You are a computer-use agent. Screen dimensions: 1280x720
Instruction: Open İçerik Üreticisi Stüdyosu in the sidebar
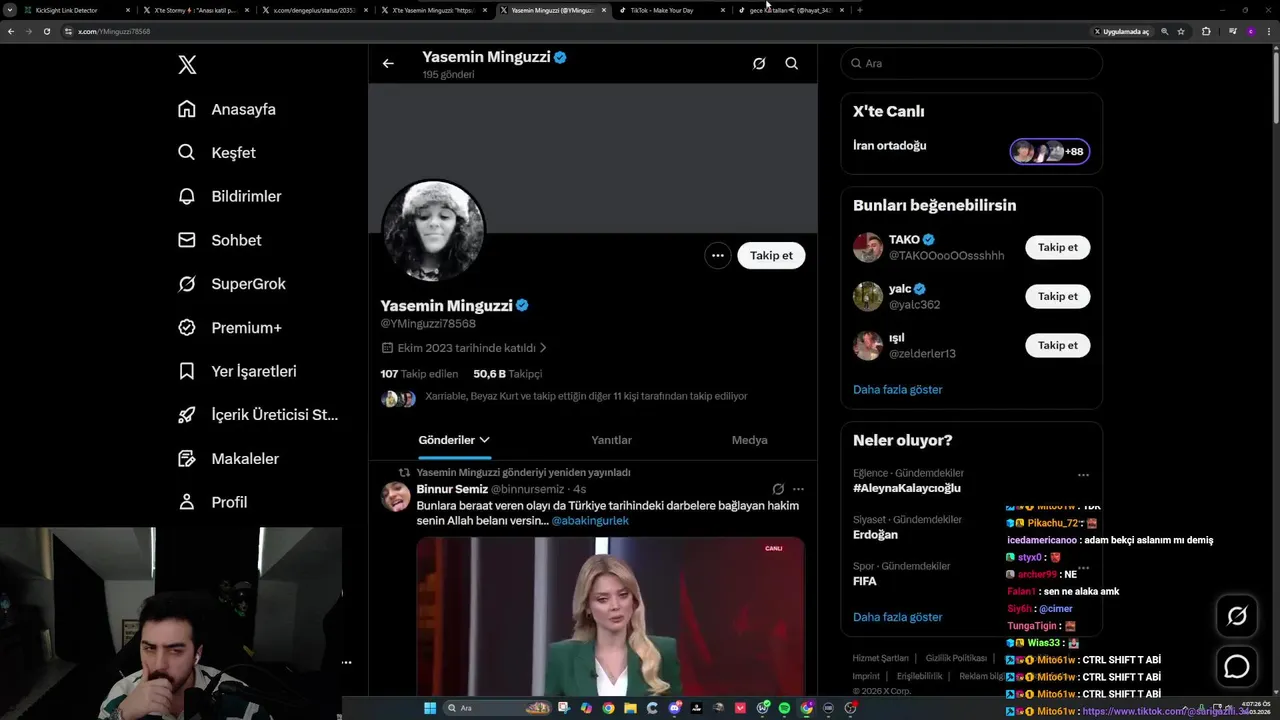pos(258,415)
